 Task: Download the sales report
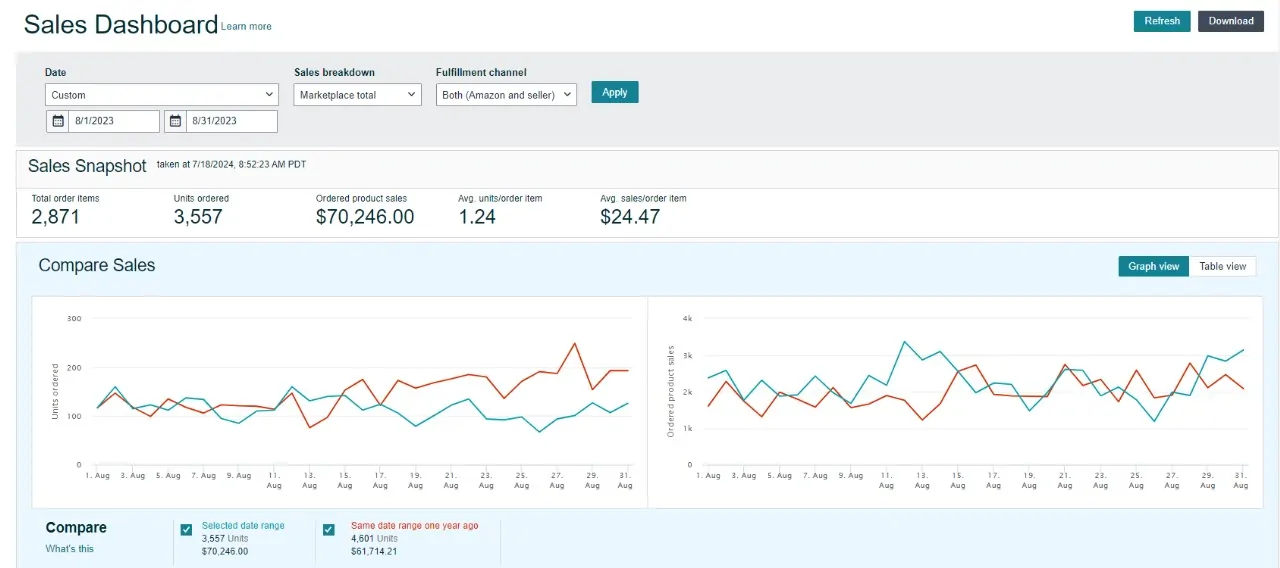[x=1230, y=21]
